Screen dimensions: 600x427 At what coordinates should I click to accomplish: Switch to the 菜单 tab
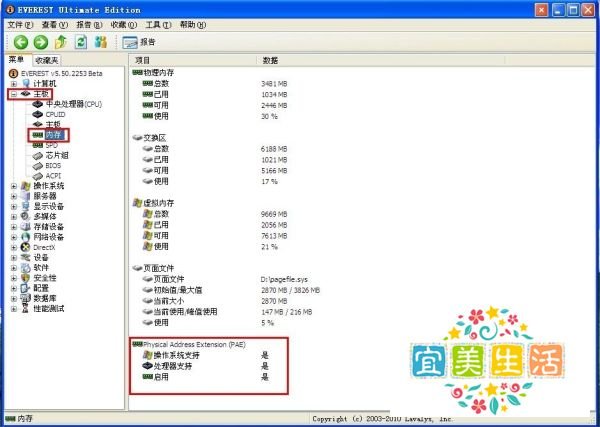pyautogui.click(x=16, y=59)
